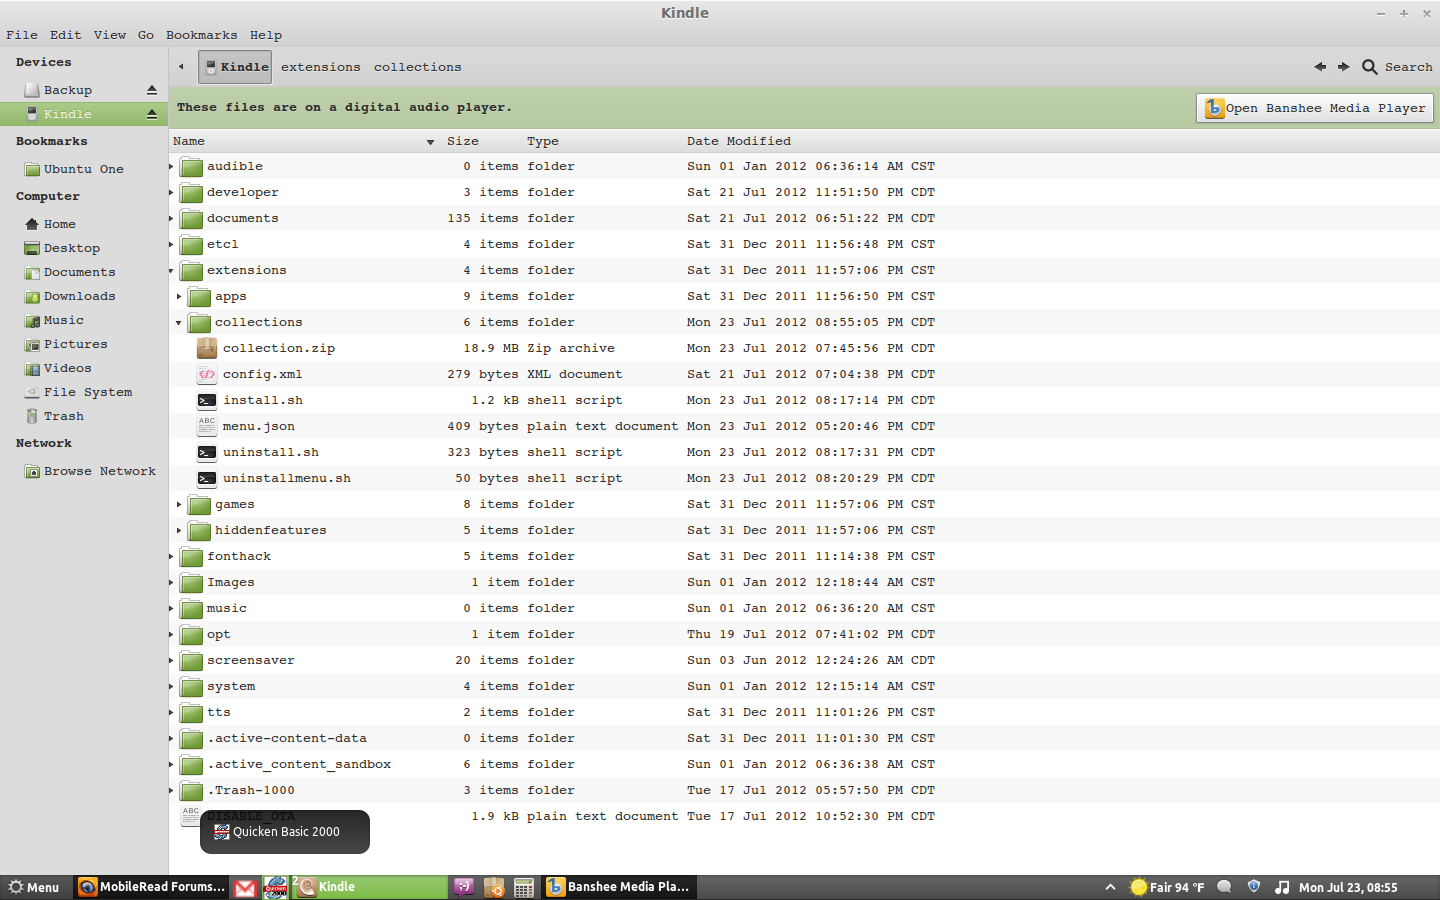
Task: Open the View menu
Action: tap(110, 35)
